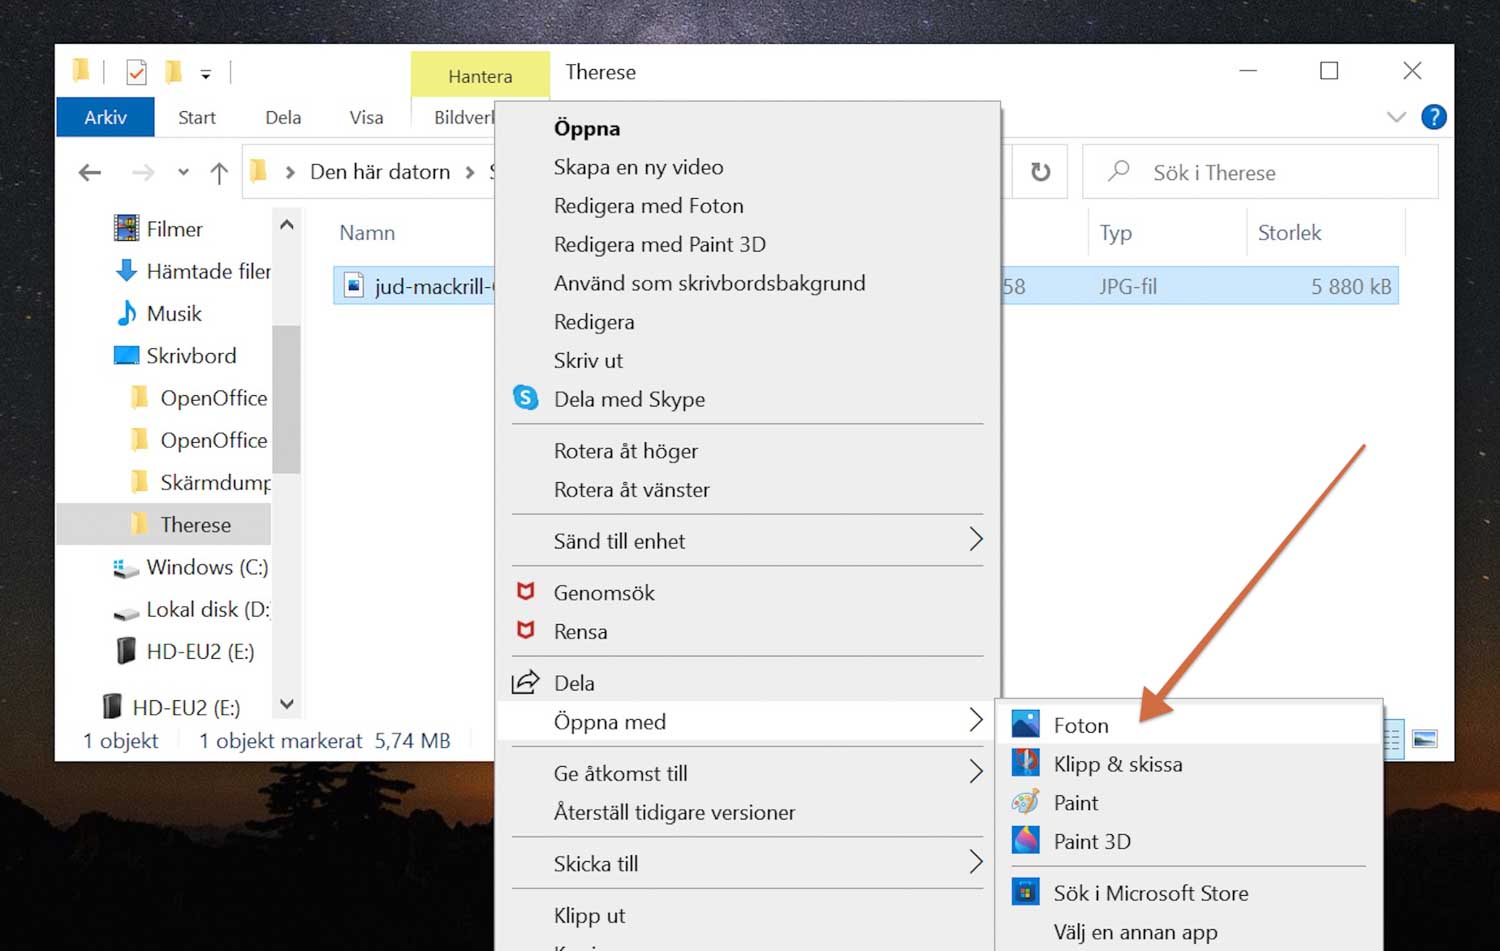Open Windows (C:) drive in sidebar
1500x951 pixels.
click(x=206, y=567)
